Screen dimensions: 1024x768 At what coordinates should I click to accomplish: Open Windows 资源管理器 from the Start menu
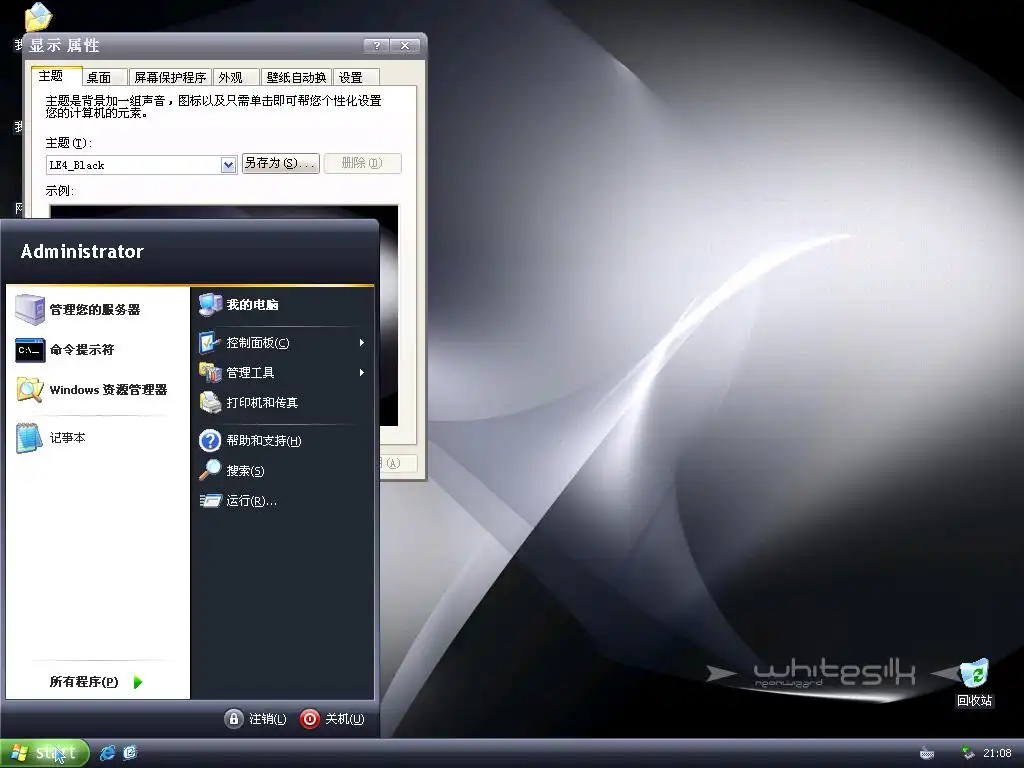point(98,390)
